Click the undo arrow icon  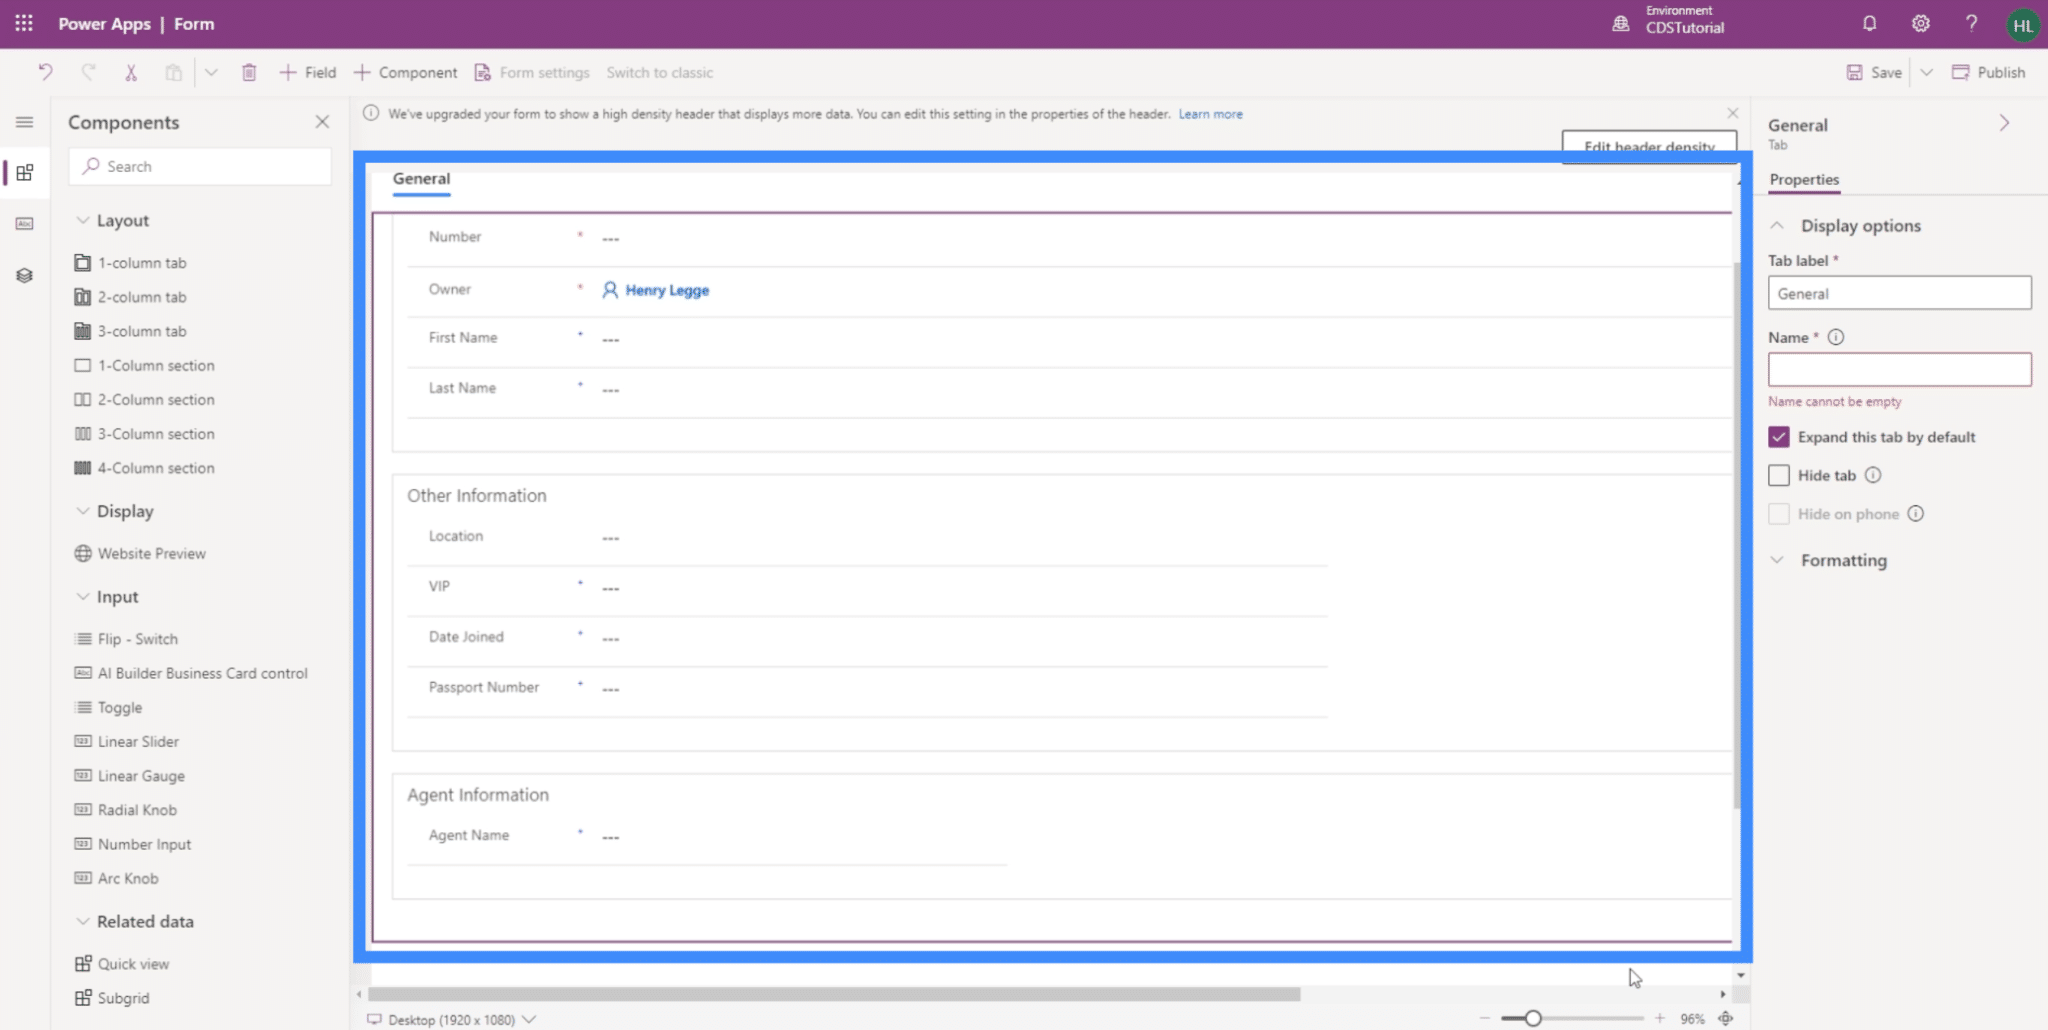[x=45, y=72]
